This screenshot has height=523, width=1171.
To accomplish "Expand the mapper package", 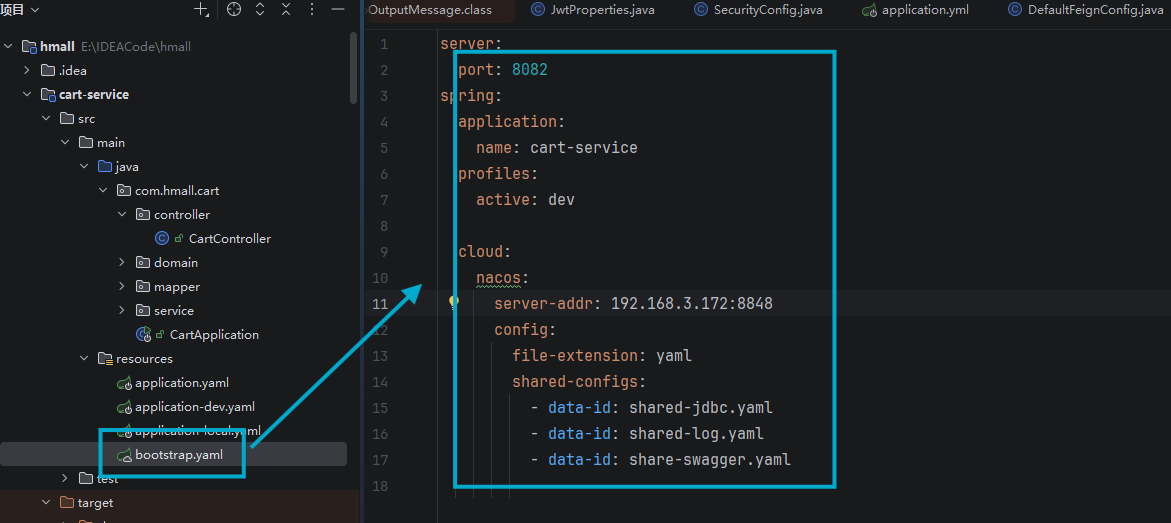I will pyautogui.click(x=122, y=286).
